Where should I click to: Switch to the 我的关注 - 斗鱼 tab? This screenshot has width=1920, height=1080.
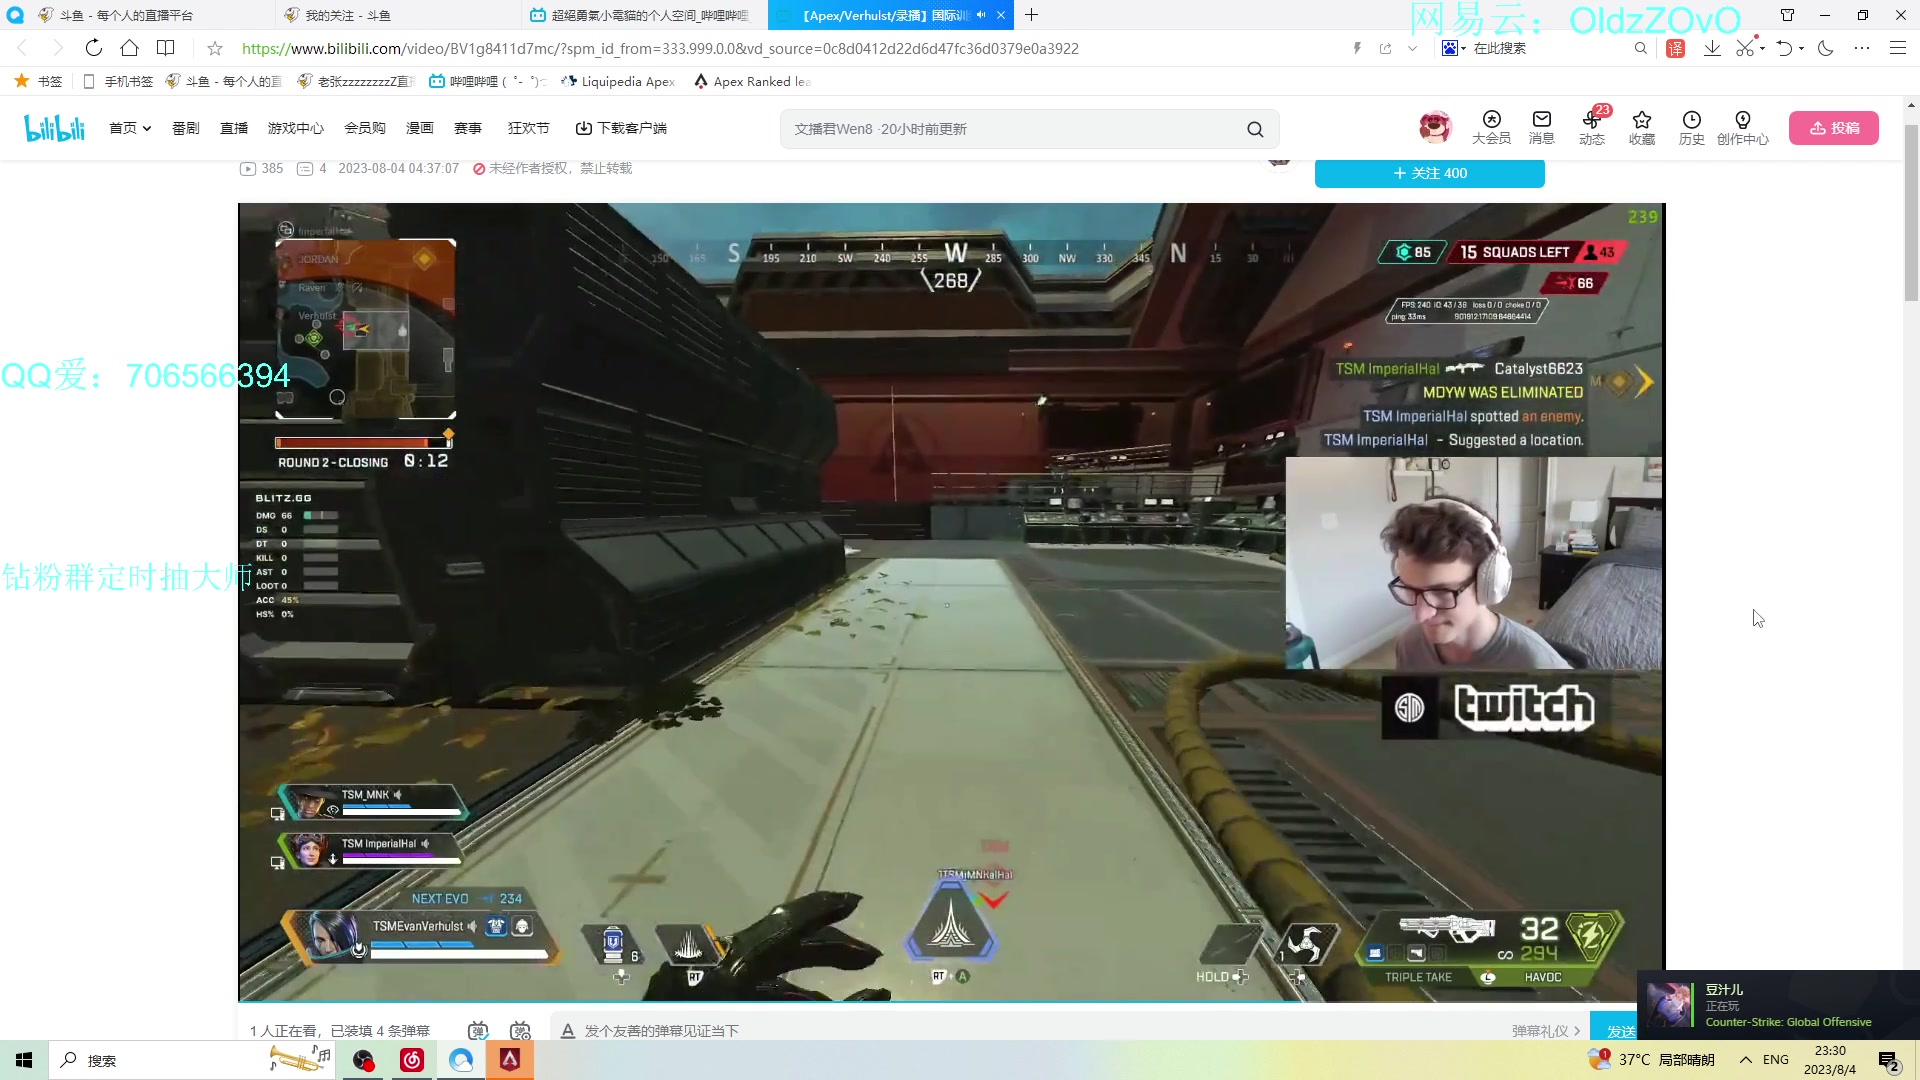(397, 15)
